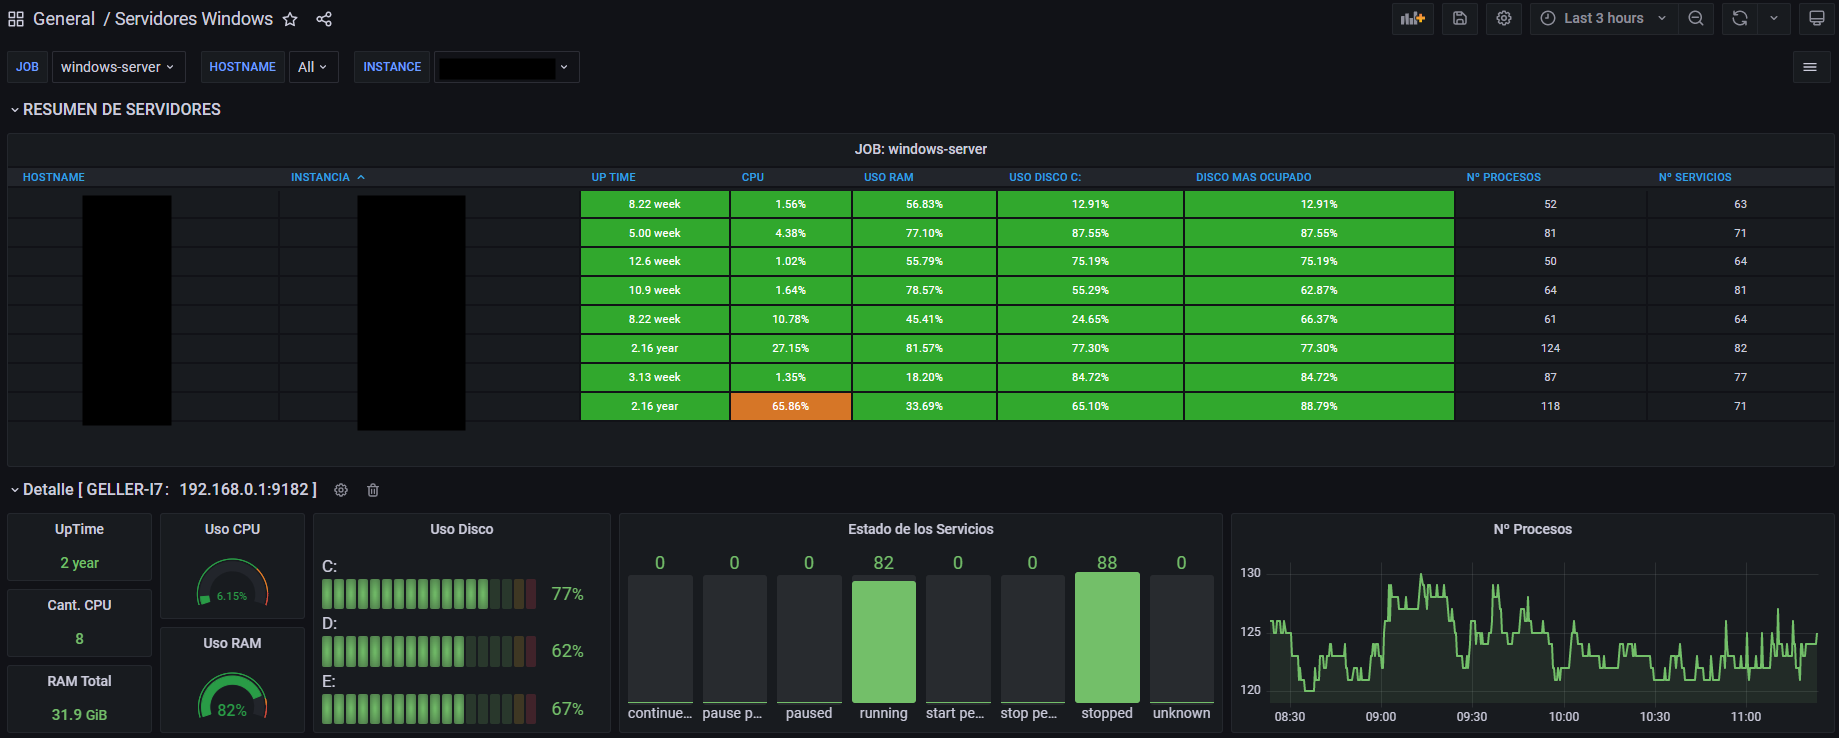Click the 18.20% RAM usage cell
The width and height of the screenshot is (1839, 738).
click(924, 377)
